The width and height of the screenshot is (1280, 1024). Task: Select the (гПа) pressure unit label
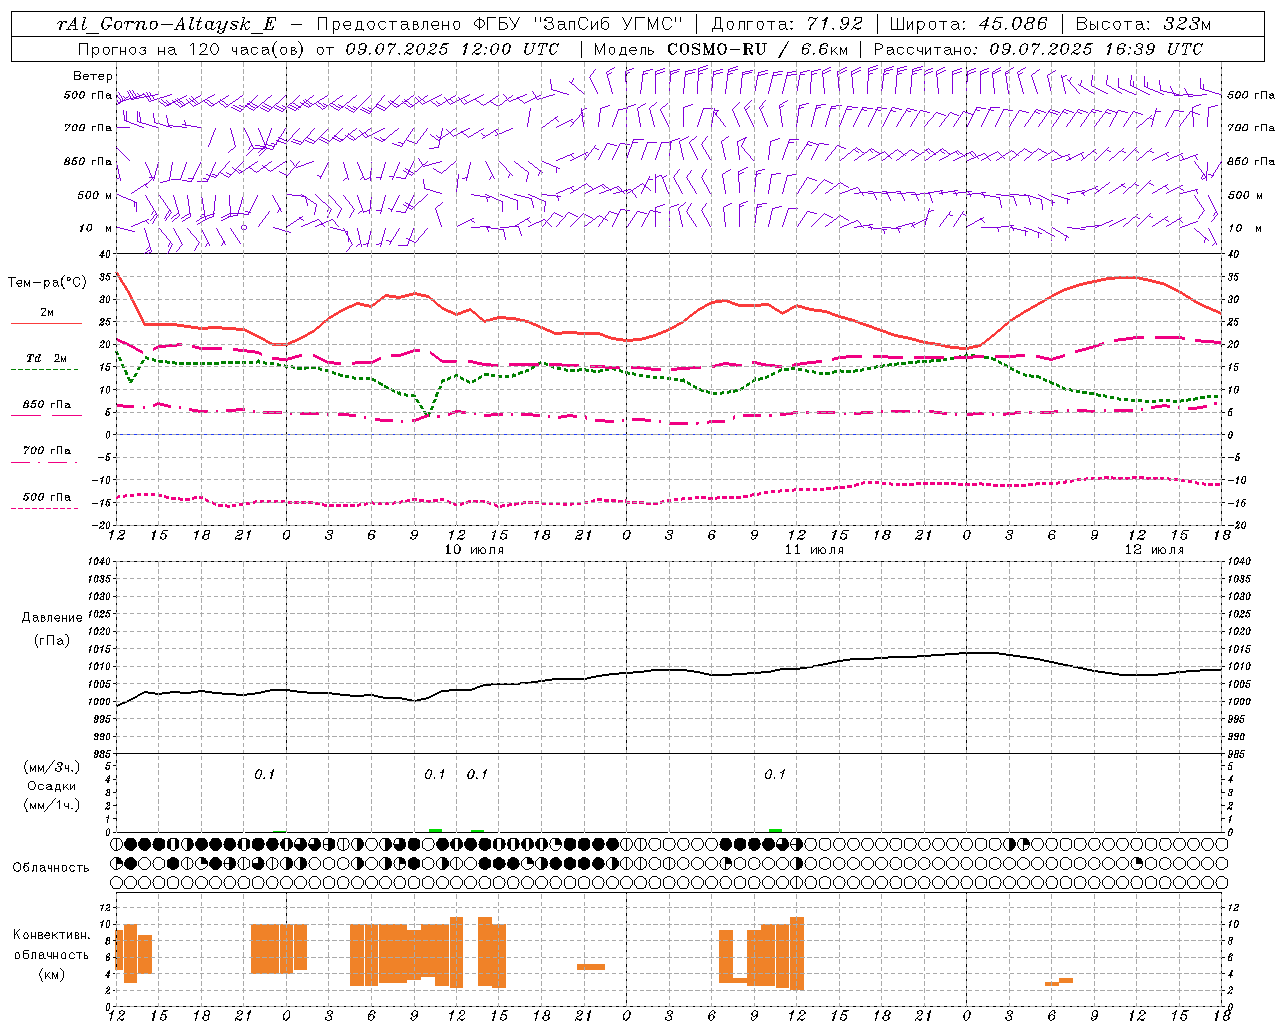point(52,640)
